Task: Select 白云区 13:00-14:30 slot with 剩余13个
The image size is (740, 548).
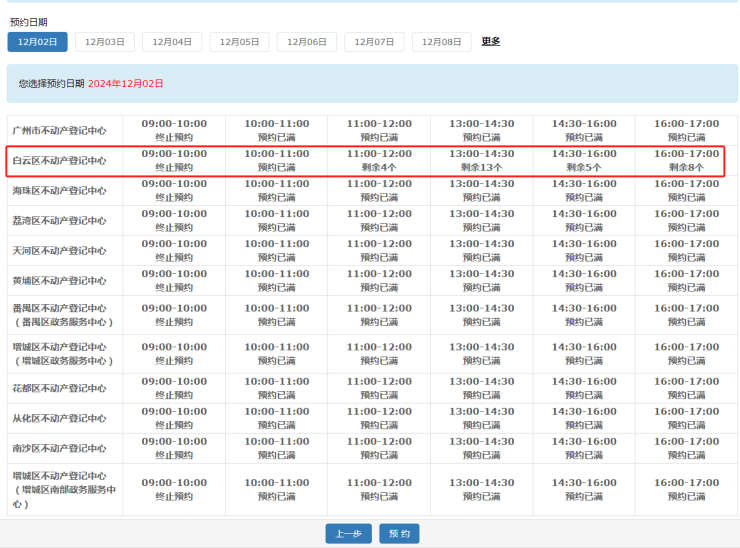Action: click(x=481, y=160)
